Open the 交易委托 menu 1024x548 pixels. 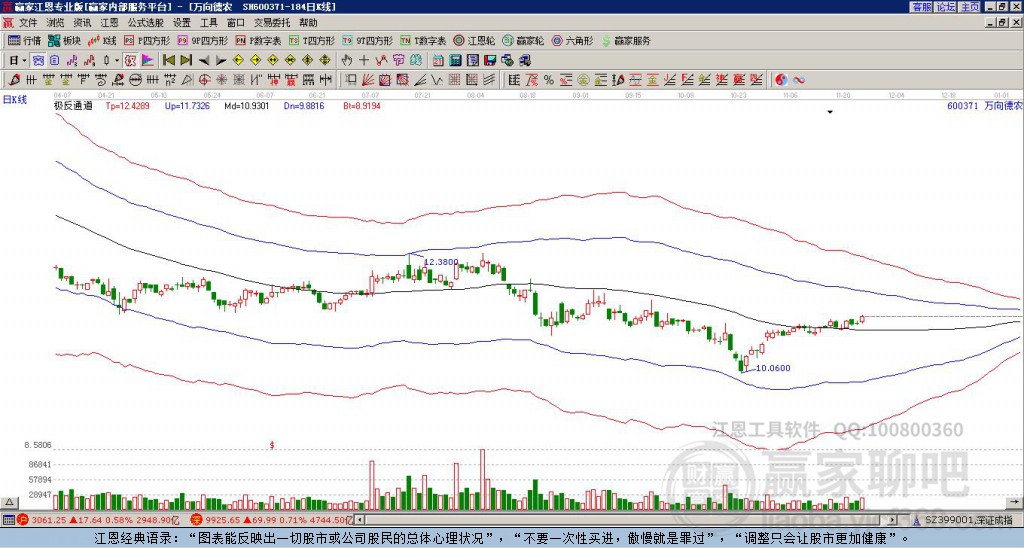point(272,23)
